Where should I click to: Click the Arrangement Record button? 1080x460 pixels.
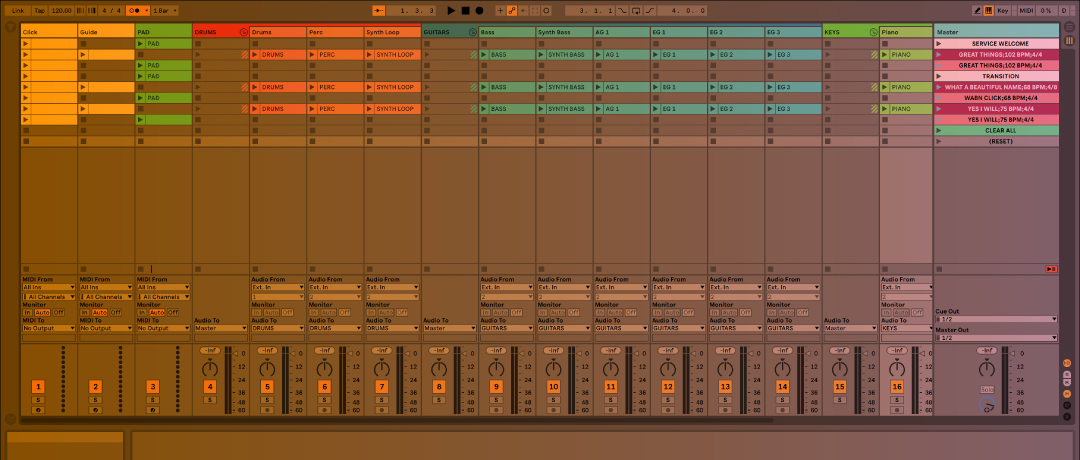[479, 10]
